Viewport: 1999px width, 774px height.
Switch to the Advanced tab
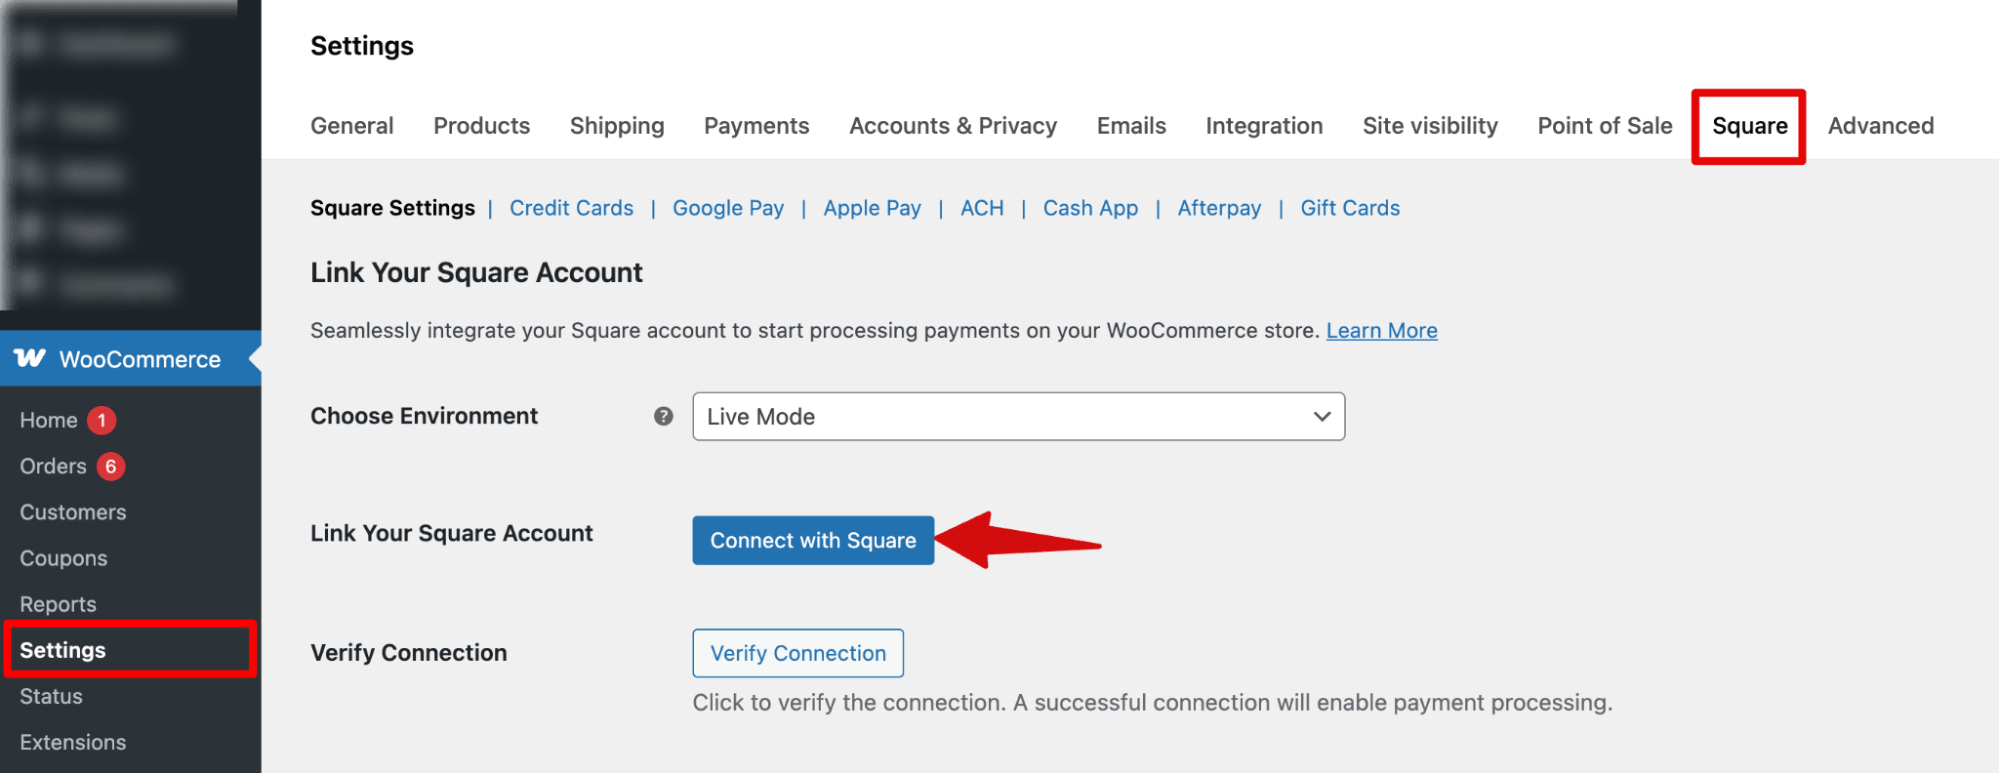click(x=1881, y=126)
